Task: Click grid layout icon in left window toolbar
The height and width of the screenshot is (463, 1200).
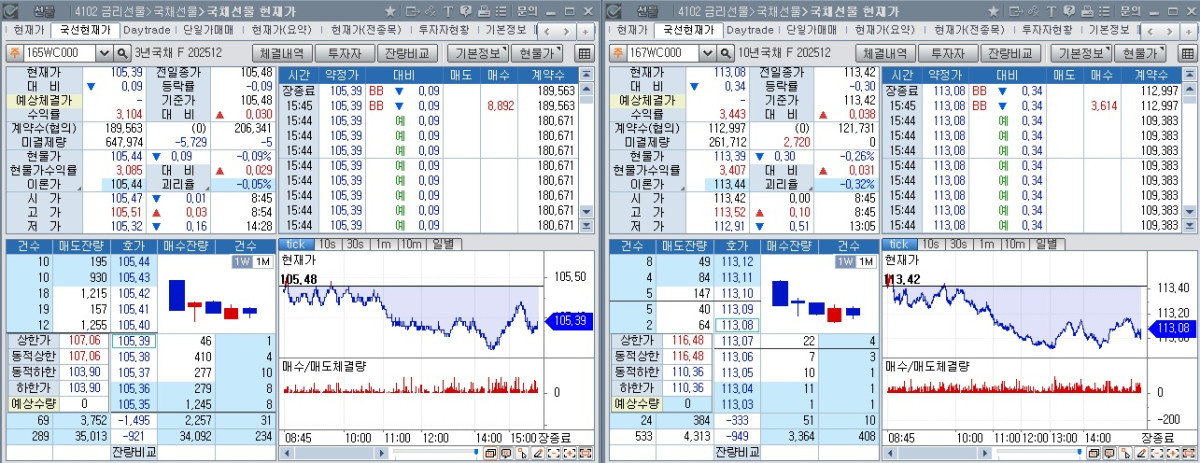Action: [x=585, y=53]
